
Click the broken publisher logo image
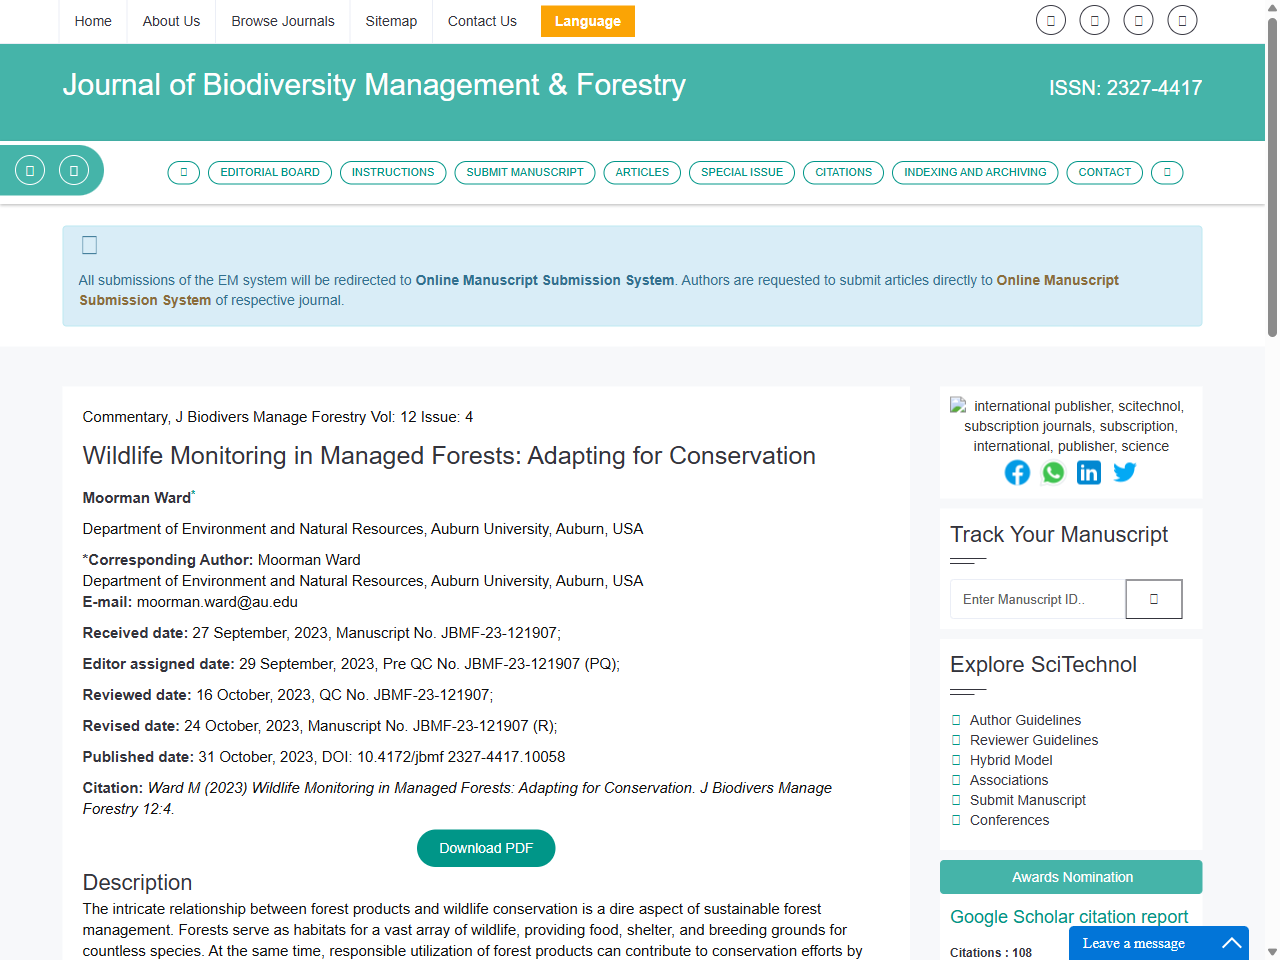click(959, 406)
